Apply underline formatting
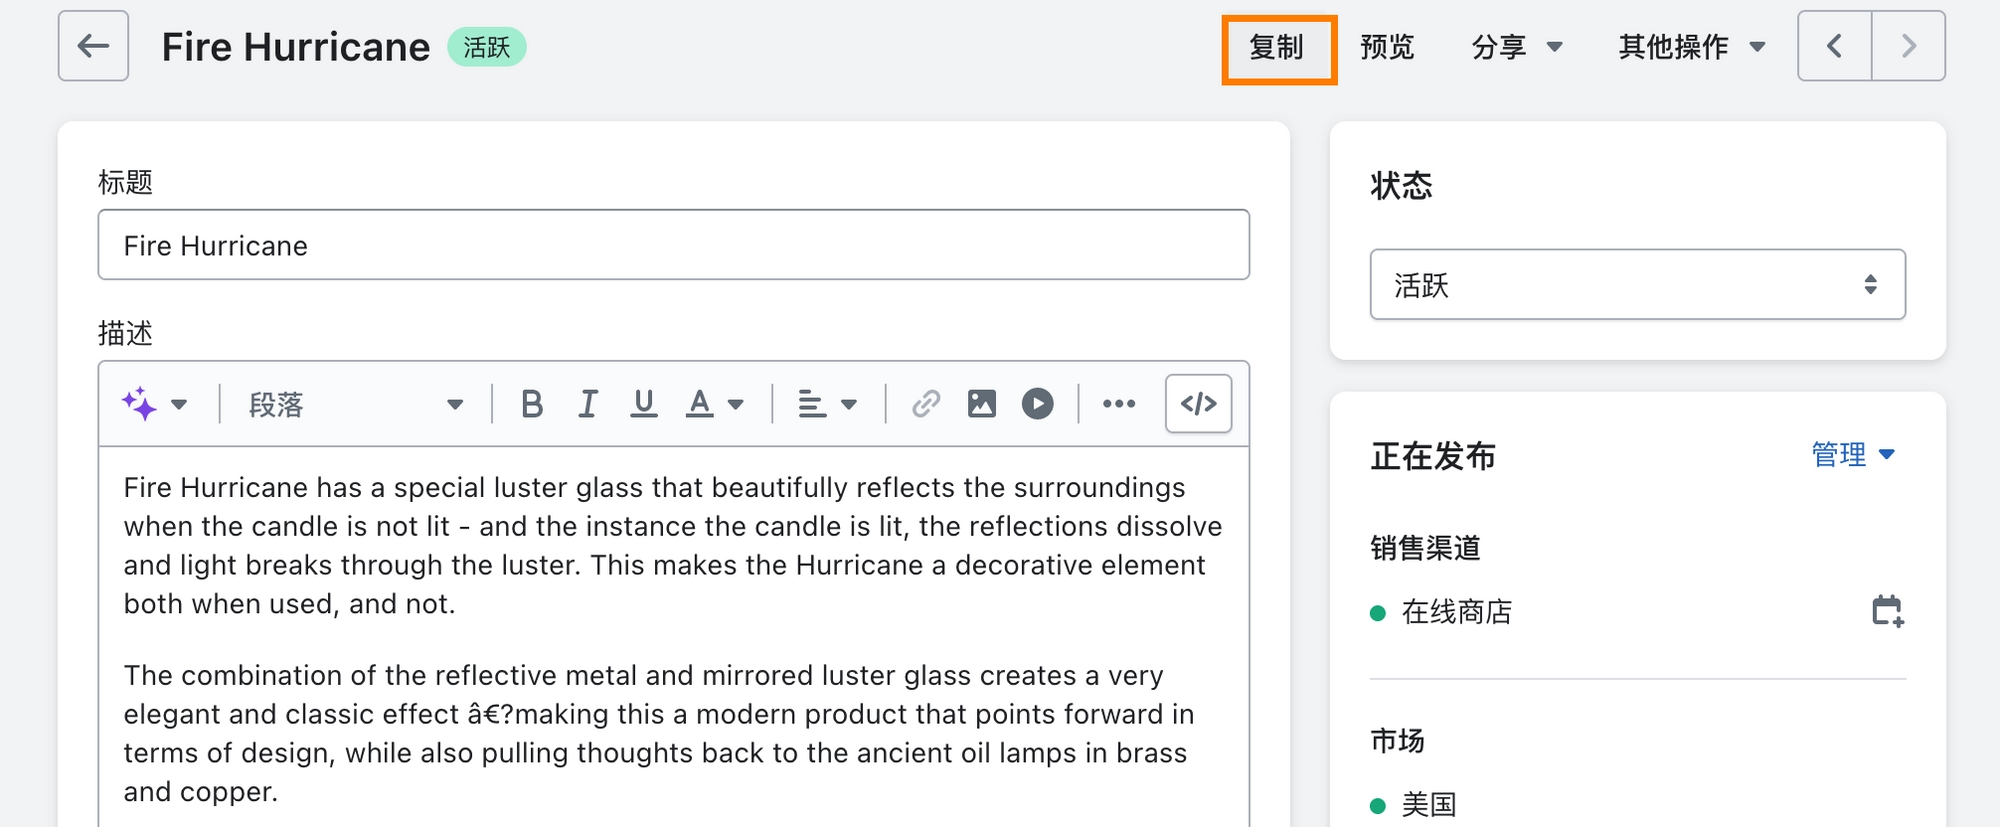This screenshot has height=827, width=2000. pos(644,404)
